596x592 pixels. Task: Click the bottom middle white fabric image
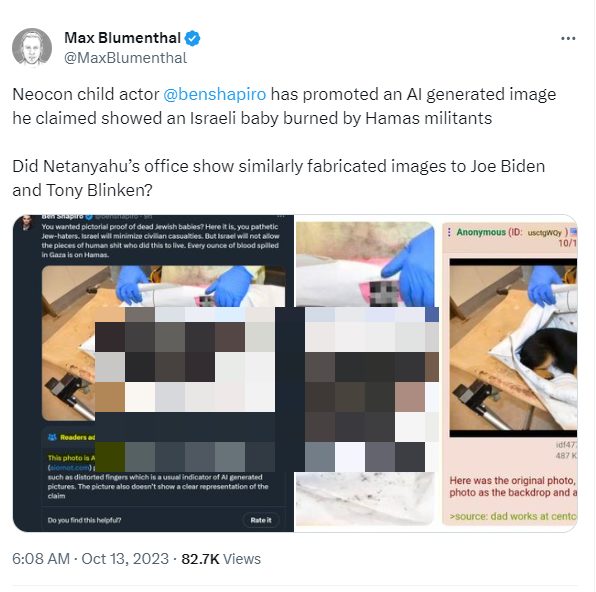(x=365, y=499)
